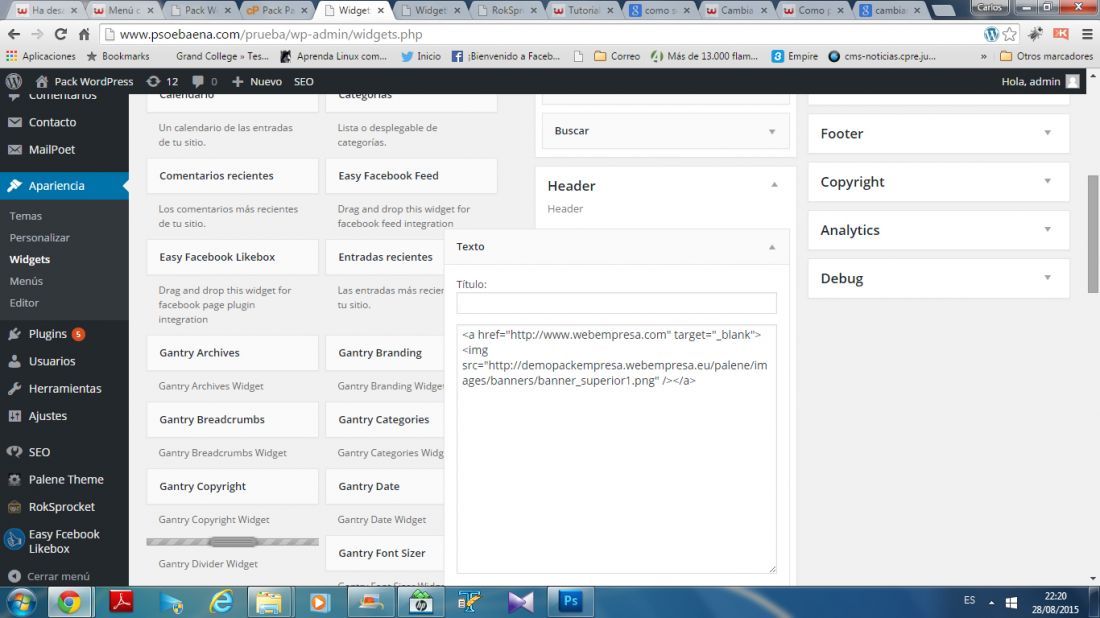
Task: Reload the page
Action: tap(60, 34)
